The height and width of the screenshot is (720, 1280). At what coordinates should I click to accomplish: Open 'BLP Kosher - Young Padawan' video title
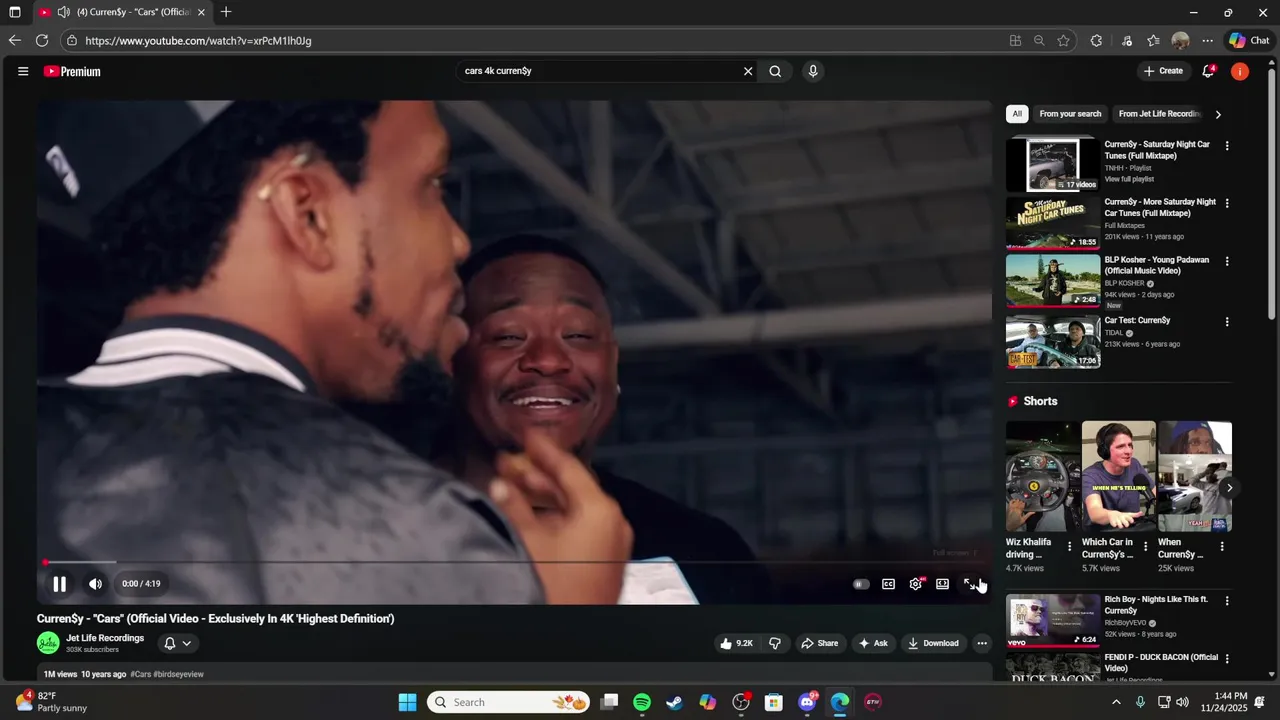[1157, 265]
